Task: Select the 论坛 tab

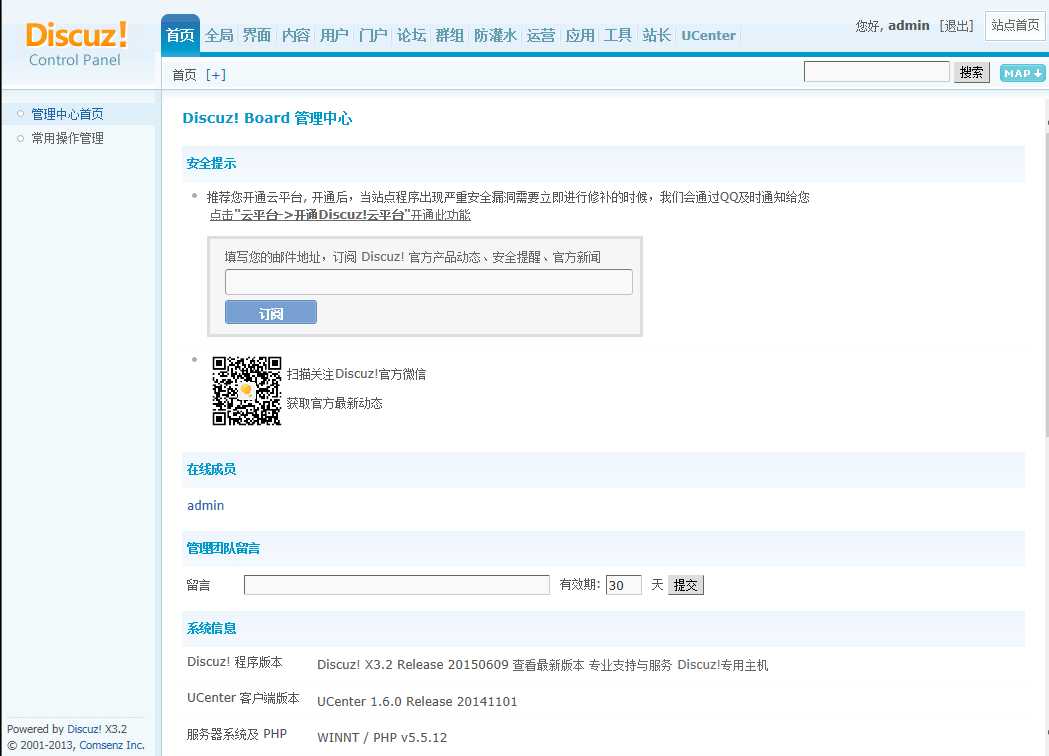Action: [411, 35]
